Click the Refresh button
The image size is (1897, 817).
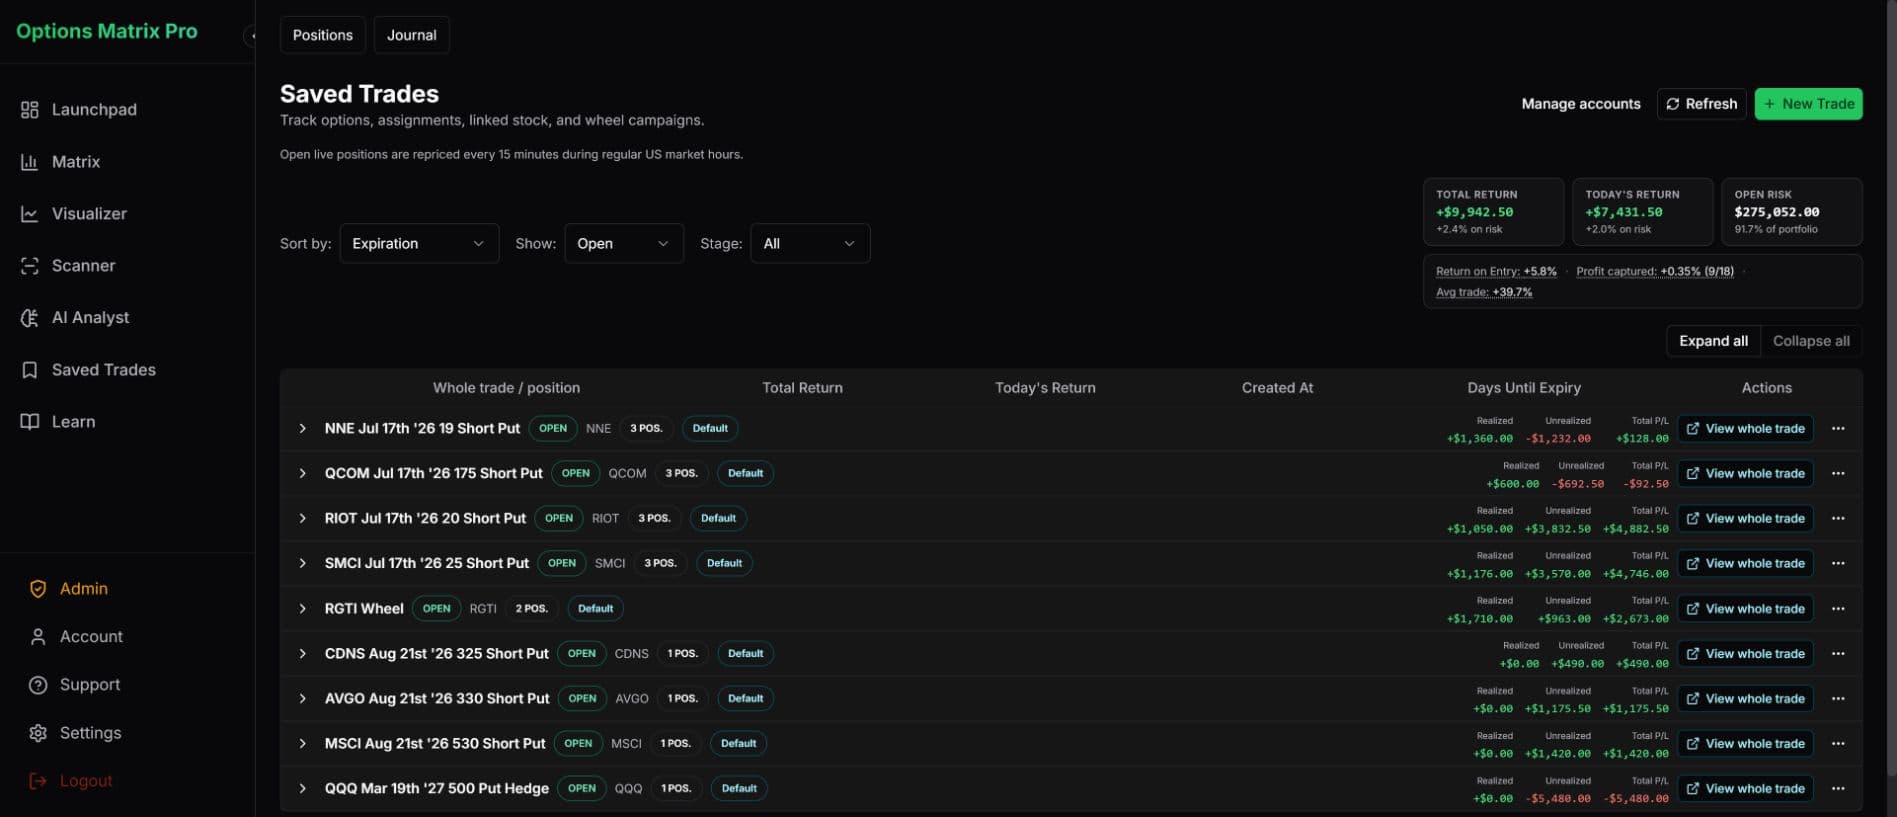[x=1701, y=104]
